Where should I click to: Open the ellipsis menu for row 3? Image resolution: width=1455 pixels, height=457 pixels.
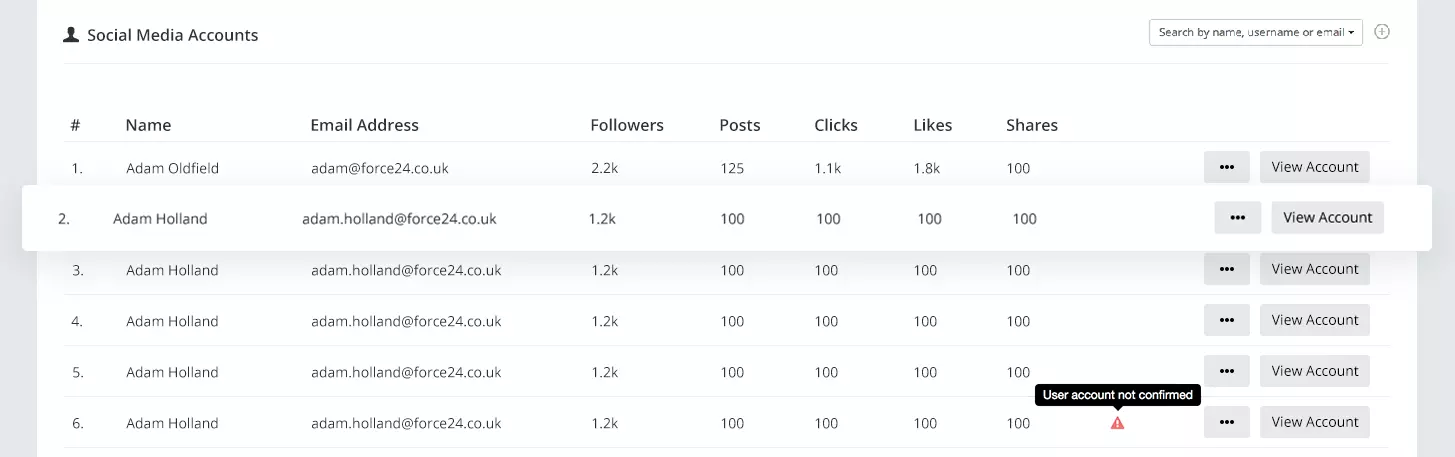click(x=1227, y=269)
